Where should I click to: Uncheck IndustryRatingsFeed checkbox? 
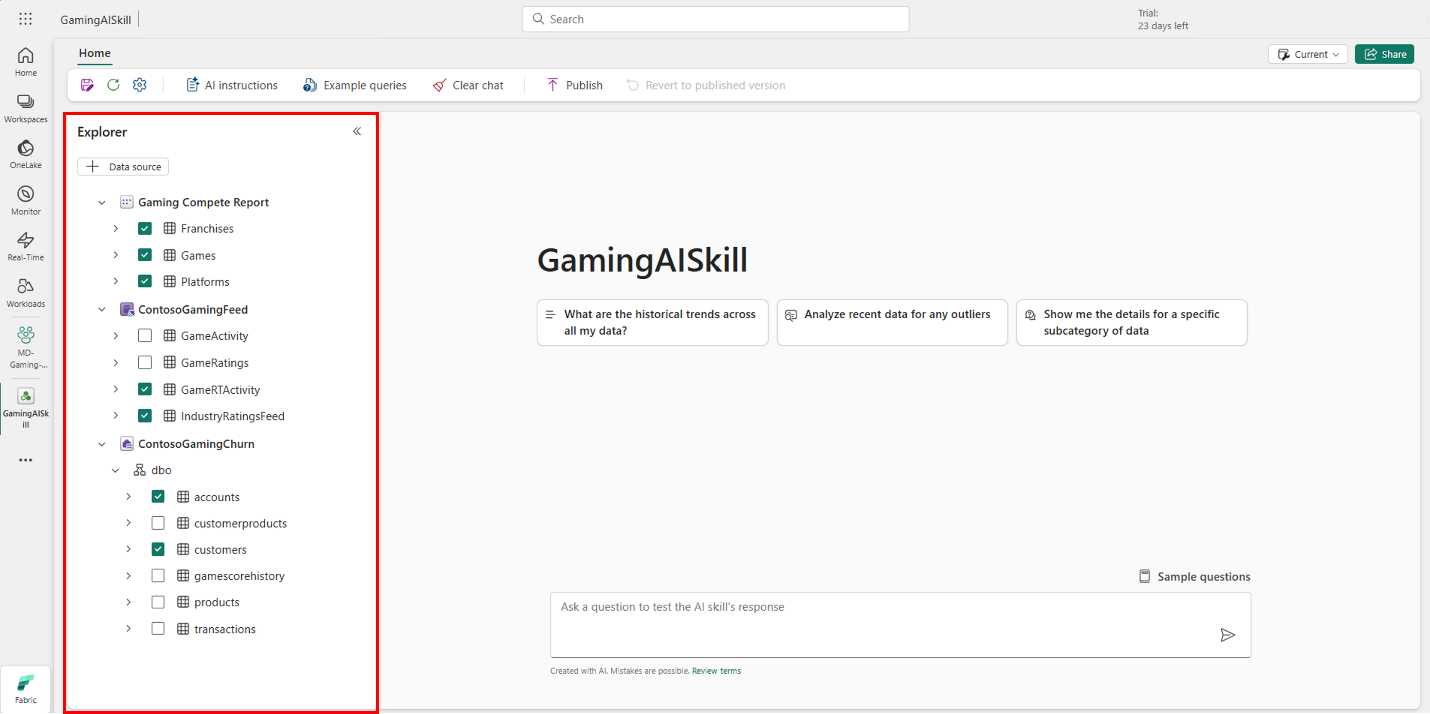[x=145, y=416]
